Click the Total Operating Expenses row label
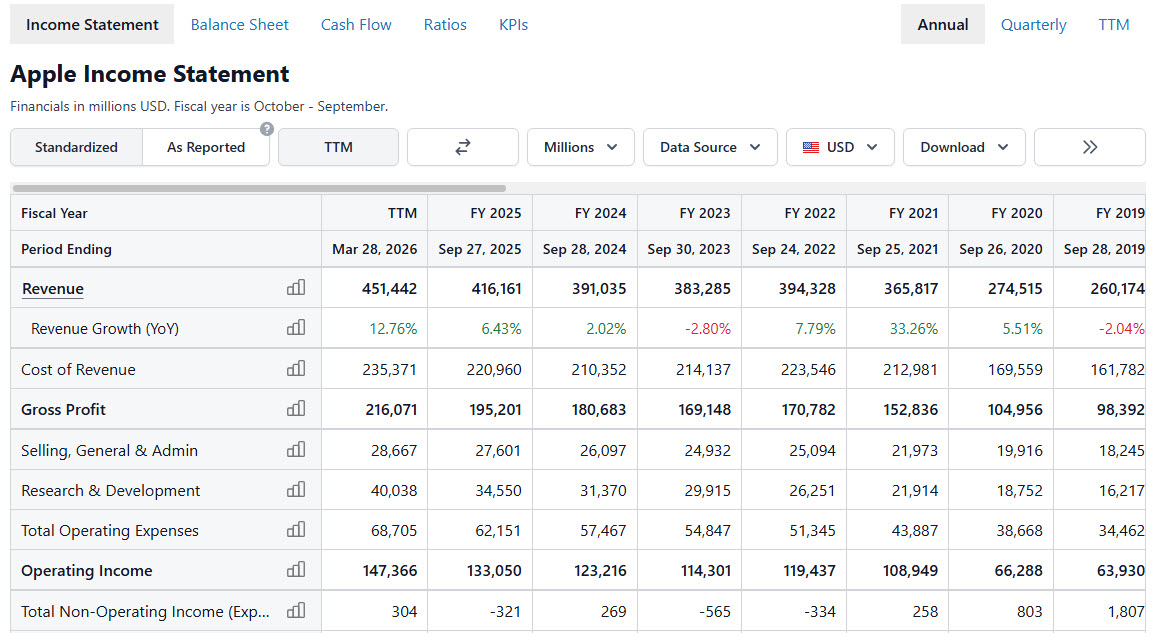This screenshot has width=1160, height=633. click(109, 531)
